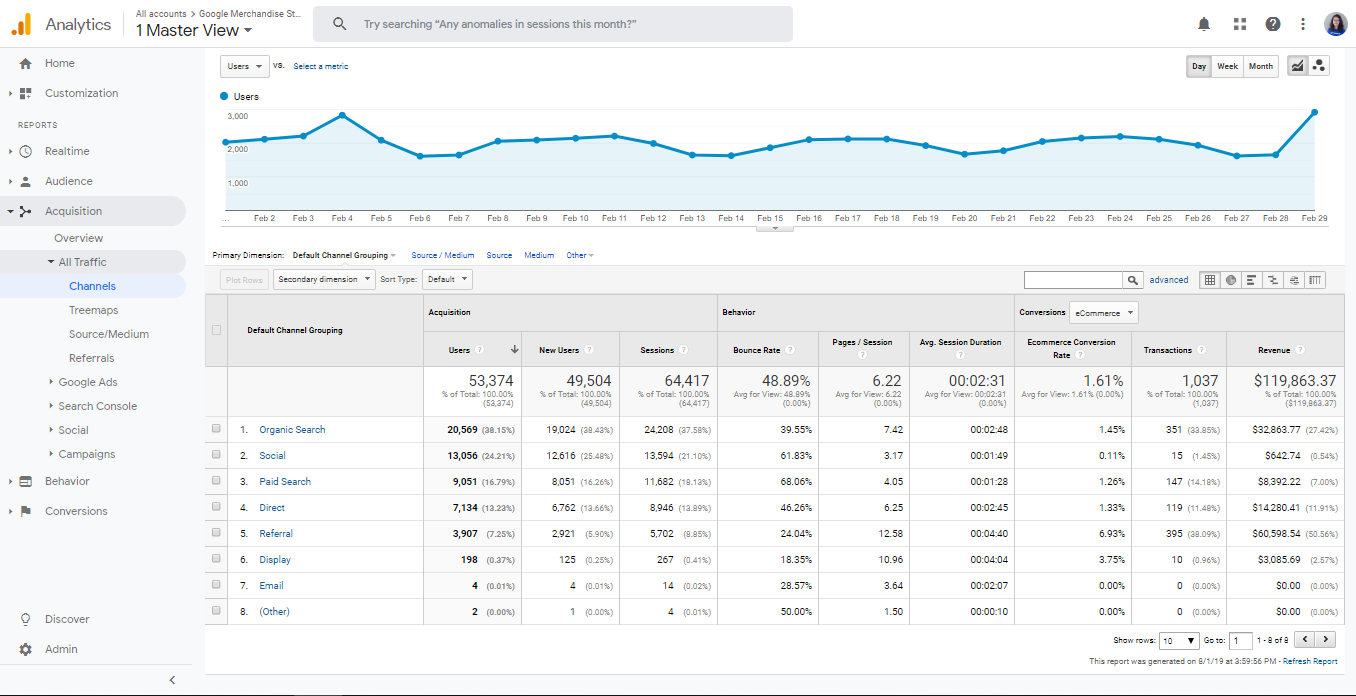Open the Help question mark menu

pyautogui.click(x=1273, y=24)
